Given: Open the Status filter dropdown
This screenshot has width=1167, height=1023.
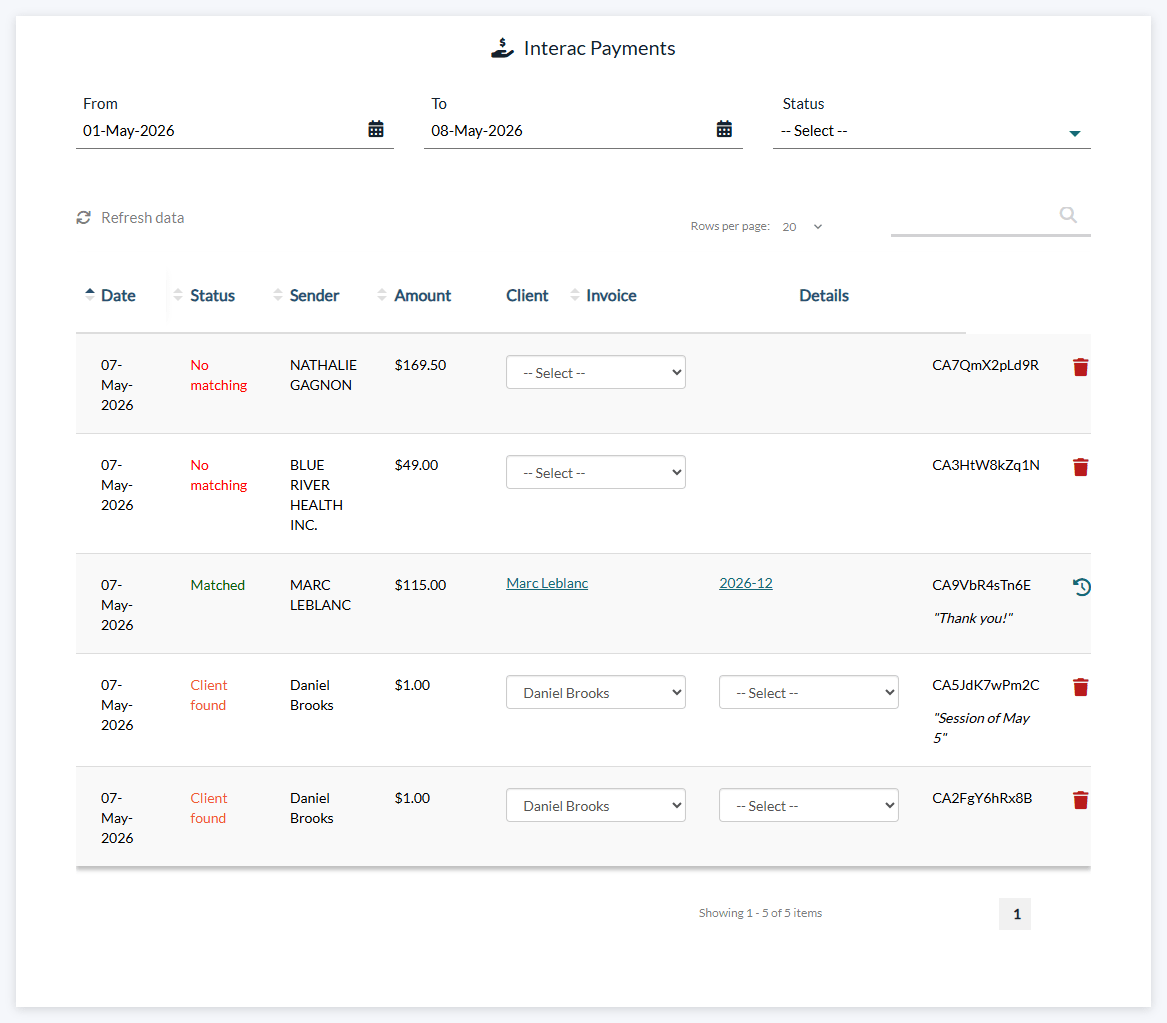Looking at the screenshot, I should coord(932,131).
